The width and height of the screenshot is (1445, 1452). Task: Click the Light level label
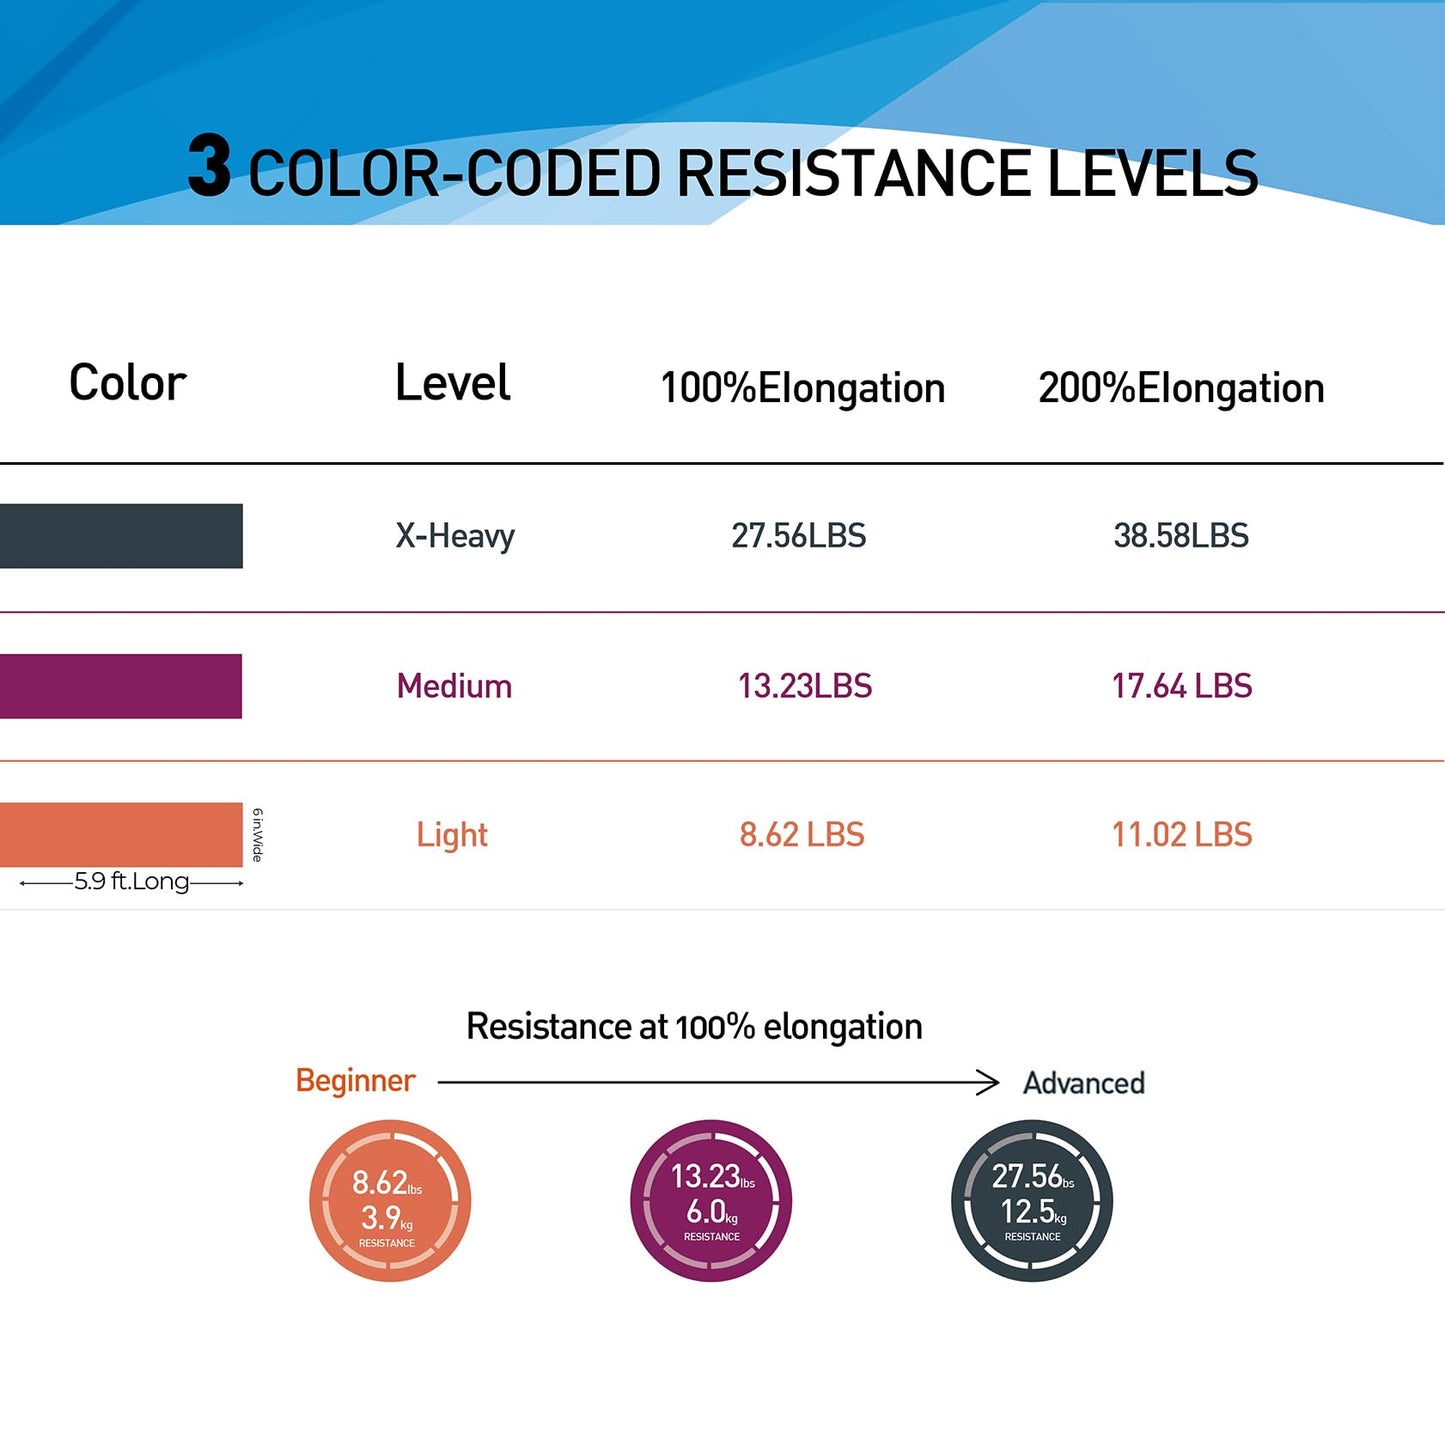452,835
